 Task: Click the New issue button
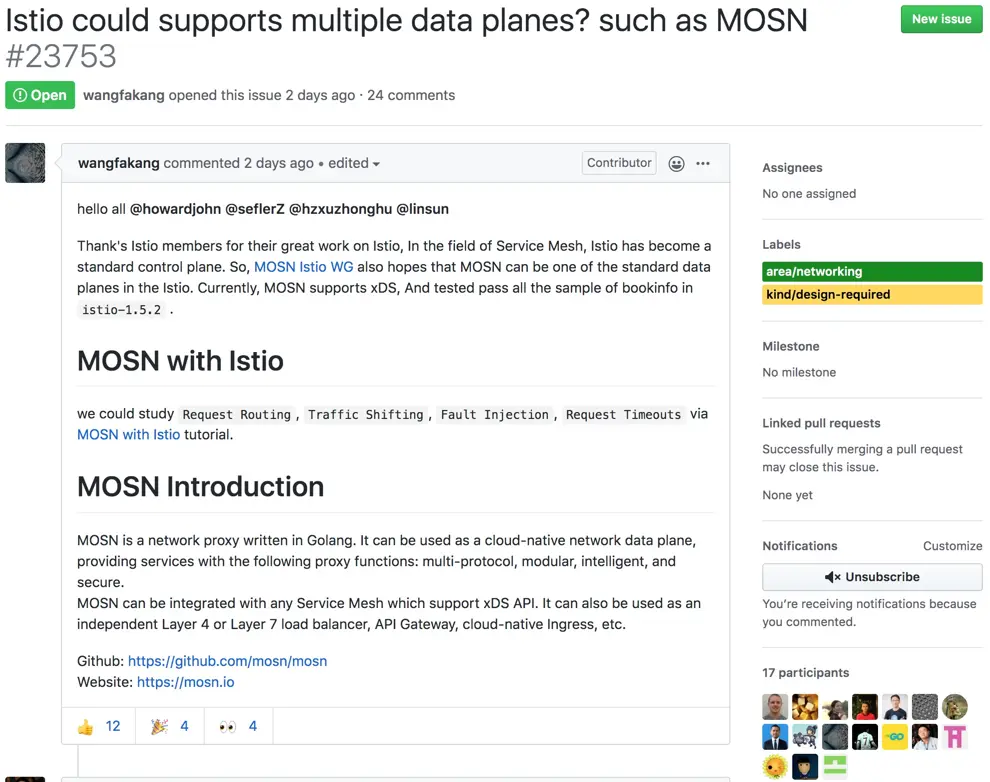tap(941, 18)
